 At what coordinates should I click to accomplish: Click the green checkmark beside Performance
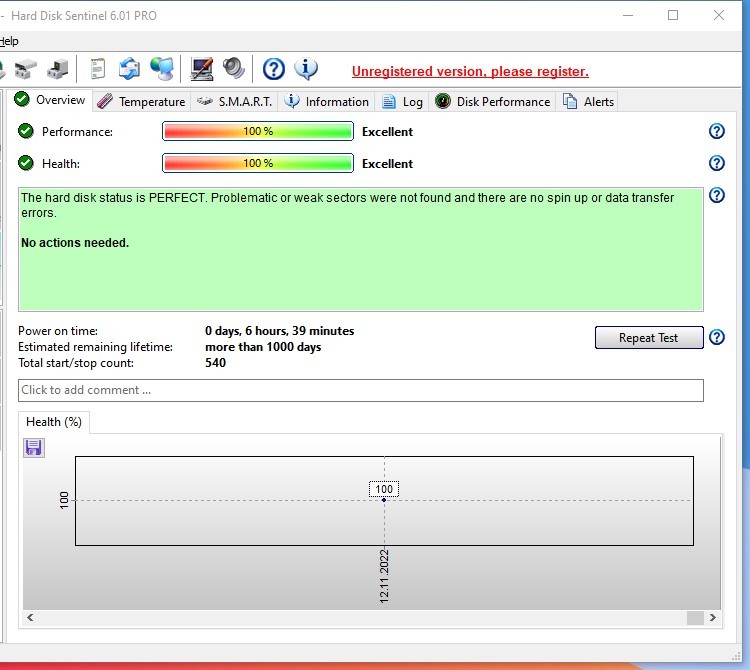(26, 131)
